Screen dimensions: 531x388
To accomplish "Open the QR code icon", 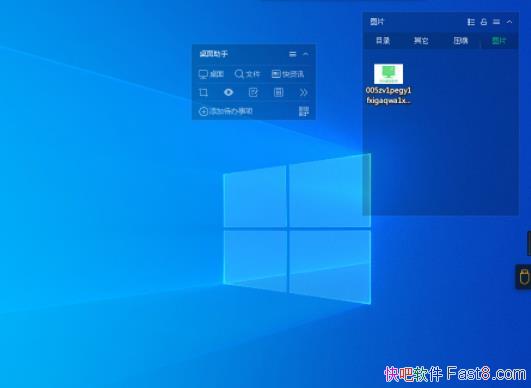I will pyautogui.click(x=304, y=111).
